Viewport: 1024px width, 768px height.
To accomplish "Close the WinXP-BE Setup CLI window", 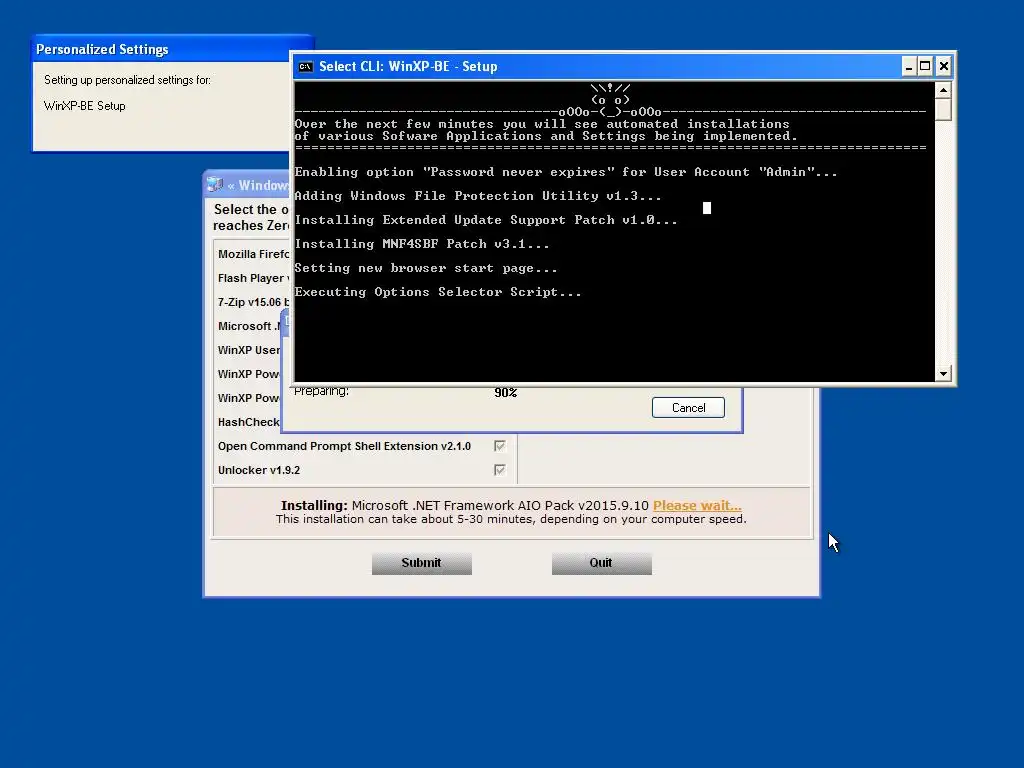I will [x=944, y=66].
